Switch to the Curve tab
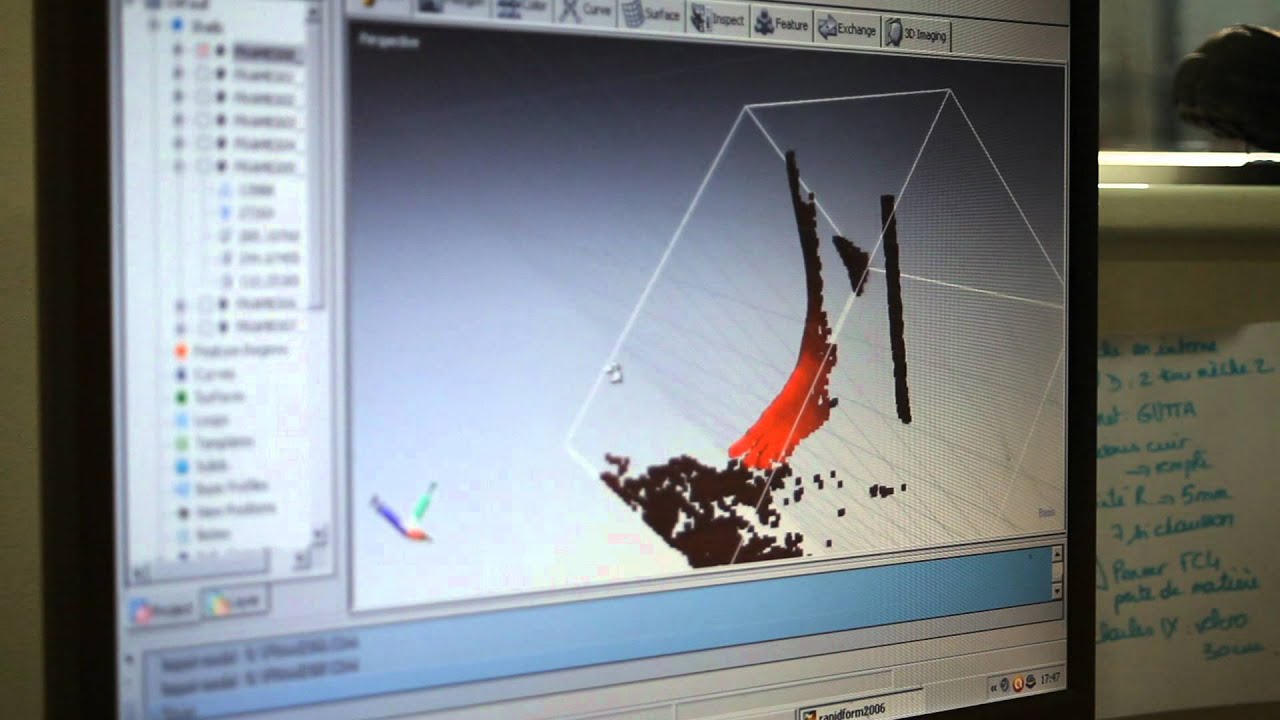Image resolution: width=1280 pixels, height=720 pixels. coord(585,11)
